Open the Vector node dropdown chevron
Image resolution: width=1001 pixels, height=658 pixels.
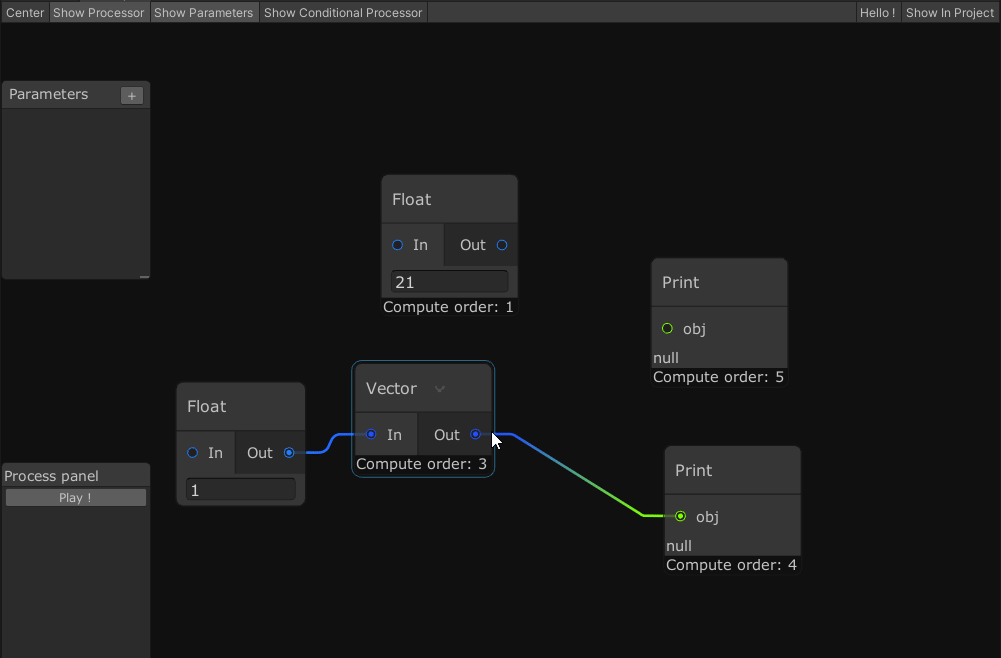click(x=440, y=389)
